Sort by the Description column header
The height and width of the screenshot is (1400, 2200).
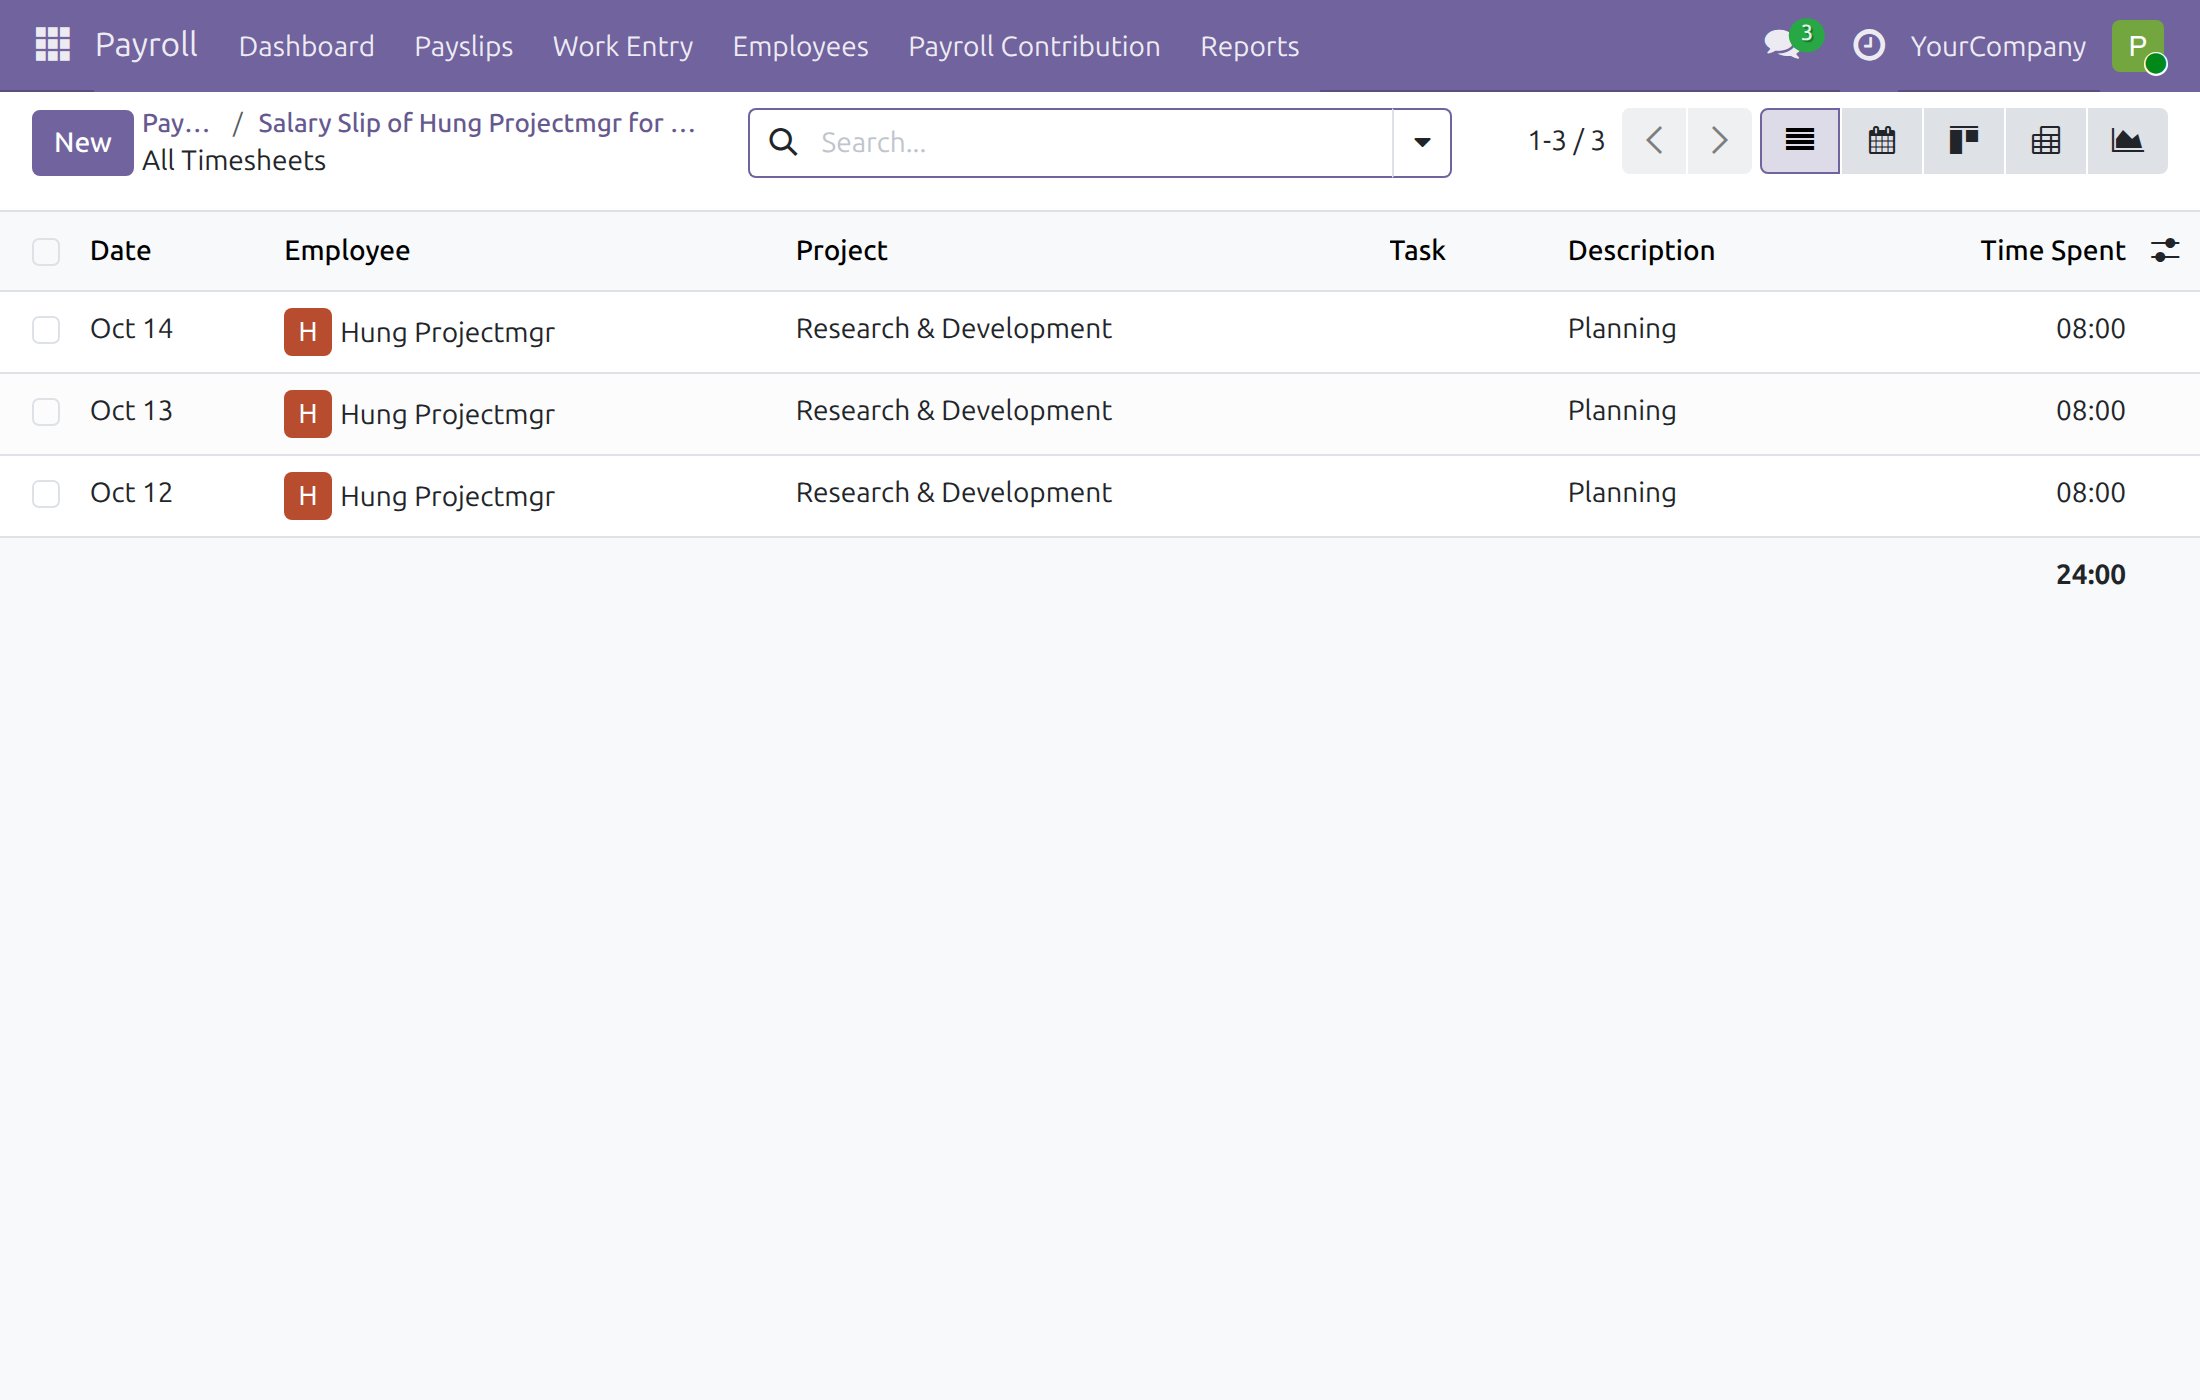point(1641,250)
